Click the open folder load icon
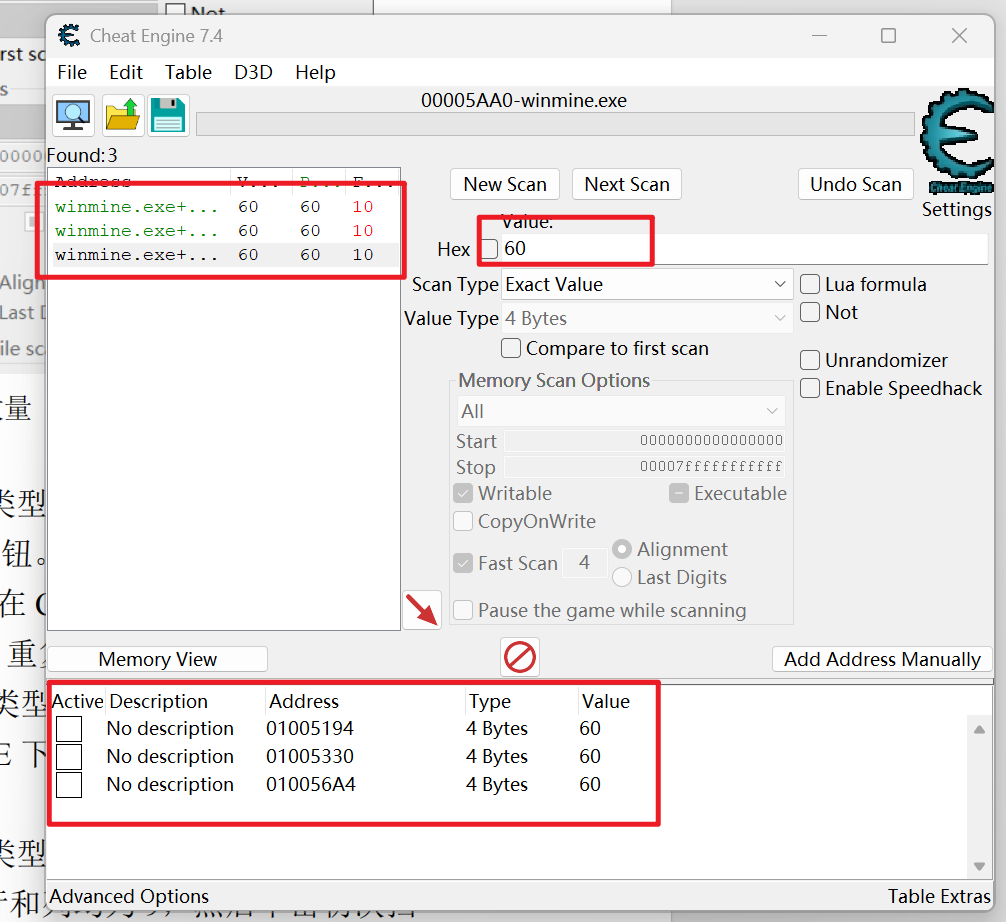Image resolution: width=1006 pixels, height=922 pixels. pos(122,115)
